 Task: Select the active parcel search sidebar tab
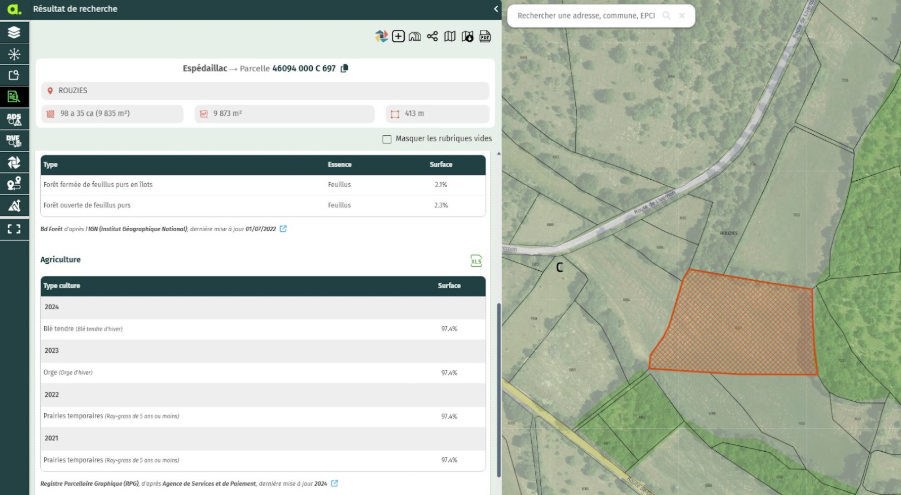tap(14, 97)
